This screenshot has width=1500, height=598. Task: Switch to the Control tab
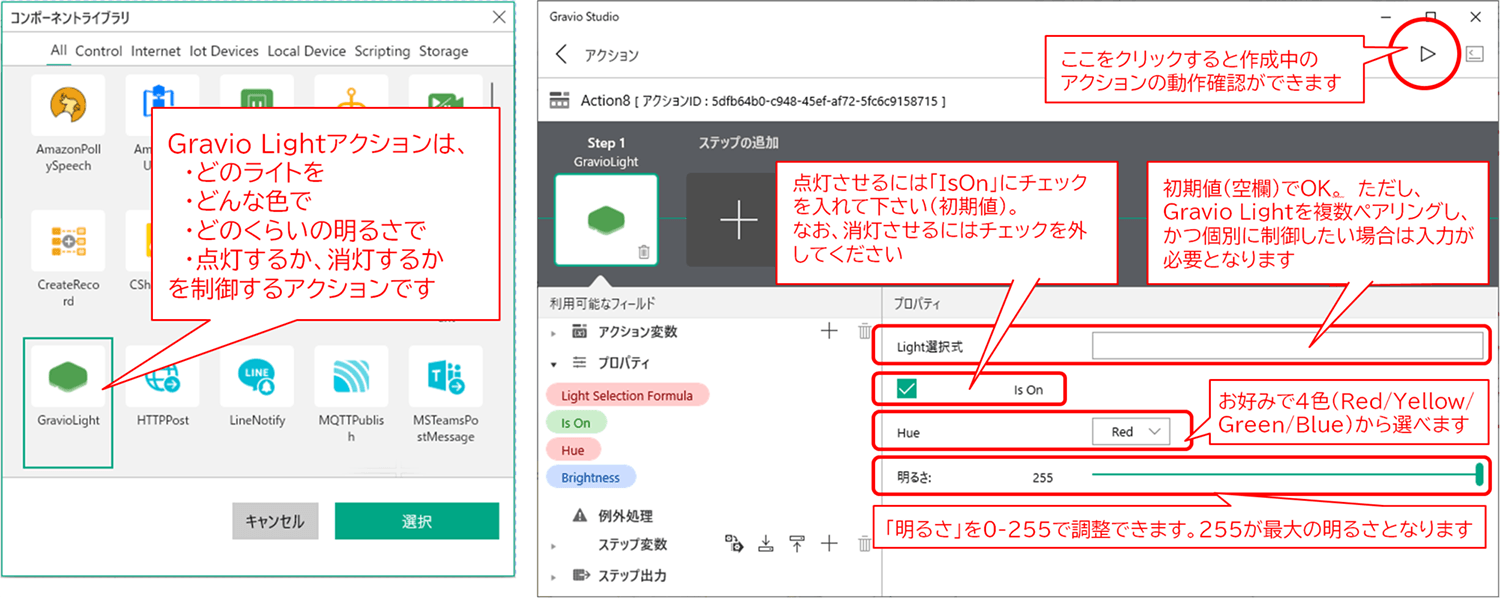tap(99, 51)
